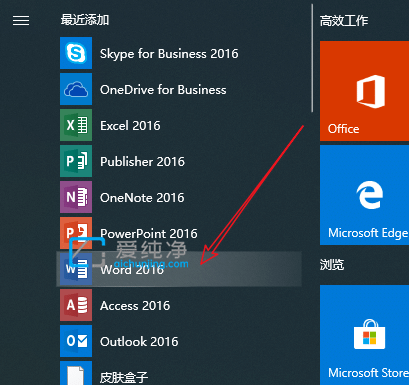Click the Outlook 2016 icon

click(76, 341)
